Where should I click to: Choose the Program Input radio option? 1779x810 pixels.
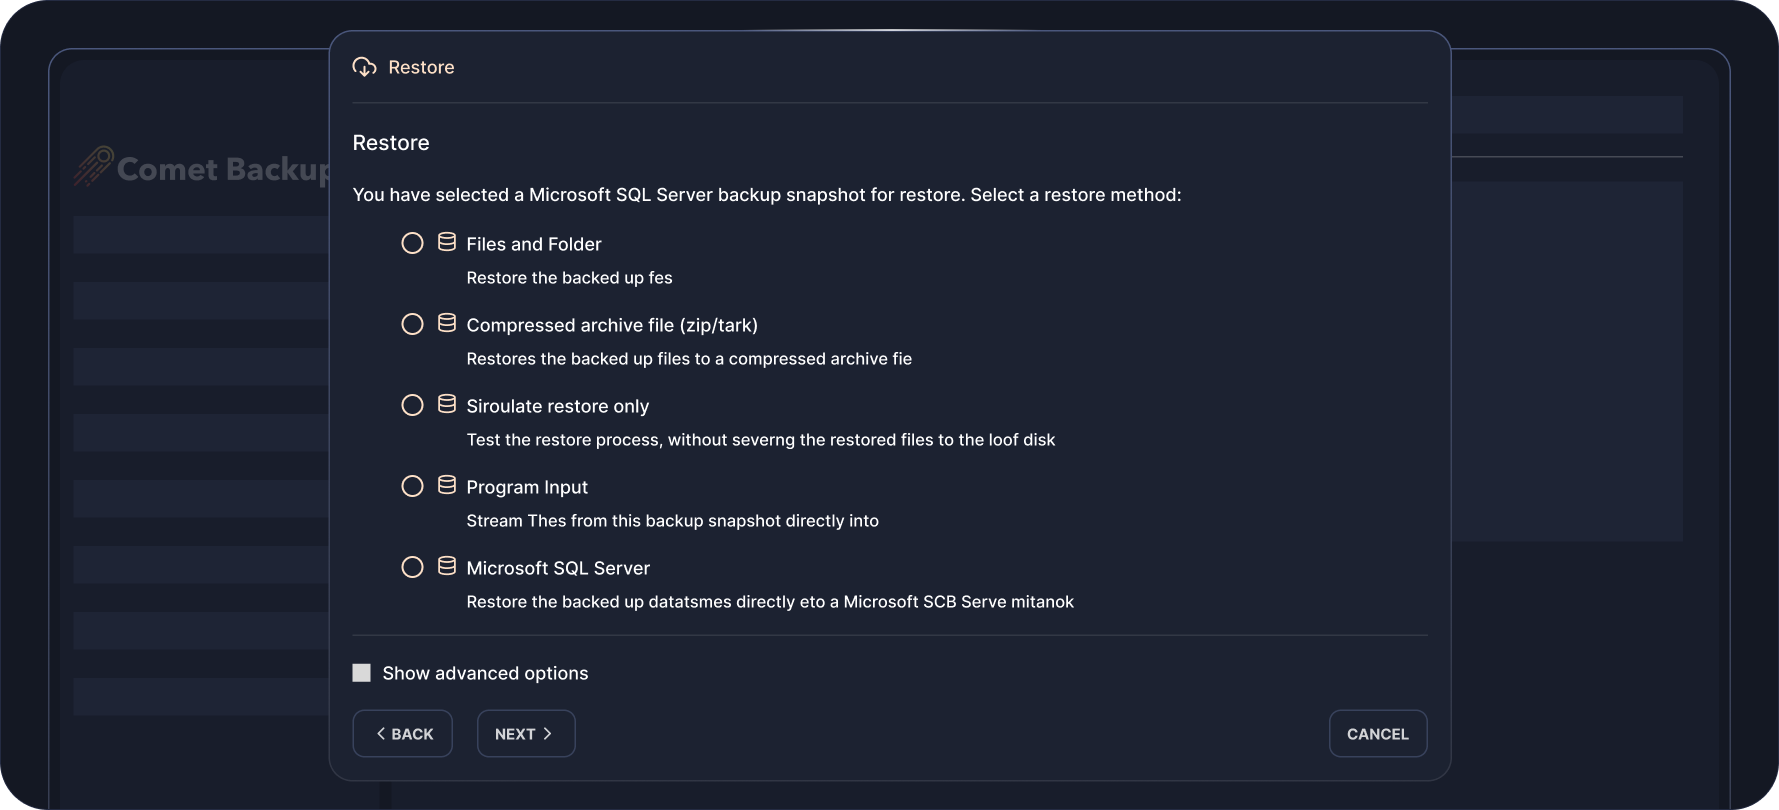click(x=412, y=486)
